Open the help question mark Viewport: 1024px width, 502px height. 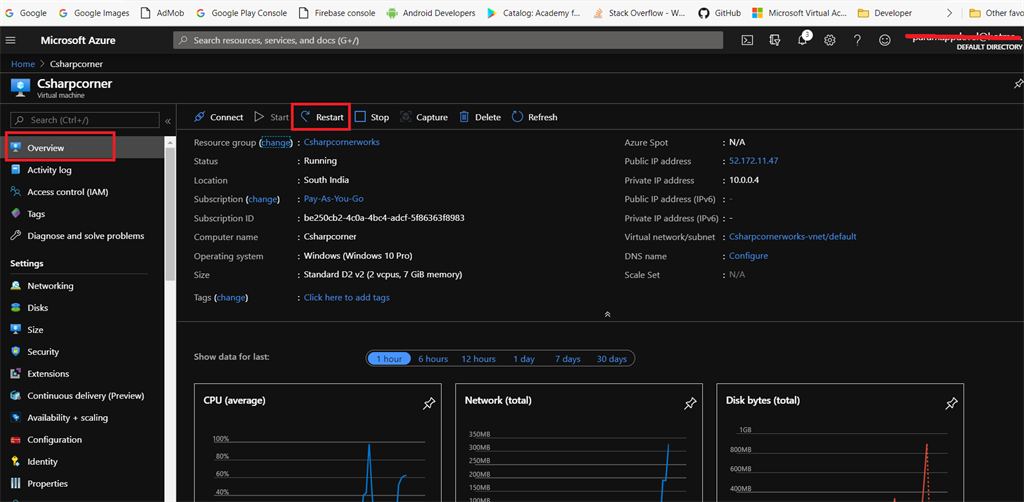pyautogui.click(x=857, y=40)
